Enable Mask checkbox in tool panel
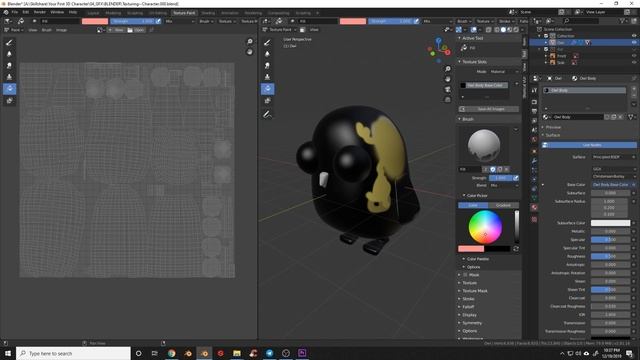Screen dimensions: 640x360 coord(465,275)
